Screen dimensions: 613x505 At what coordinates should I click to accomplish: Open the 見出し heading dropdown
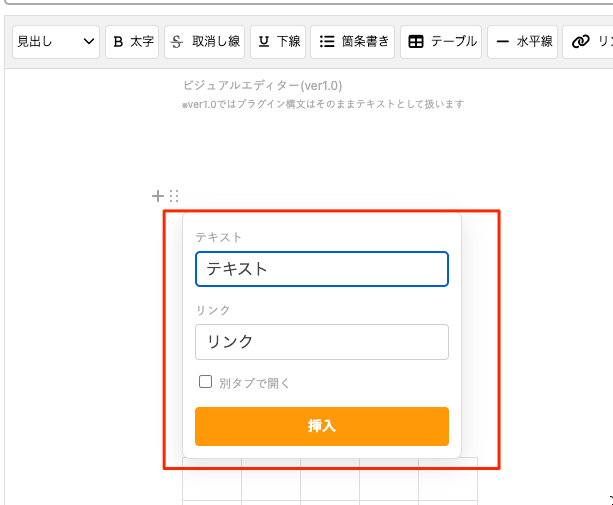(x=56, y=42)
